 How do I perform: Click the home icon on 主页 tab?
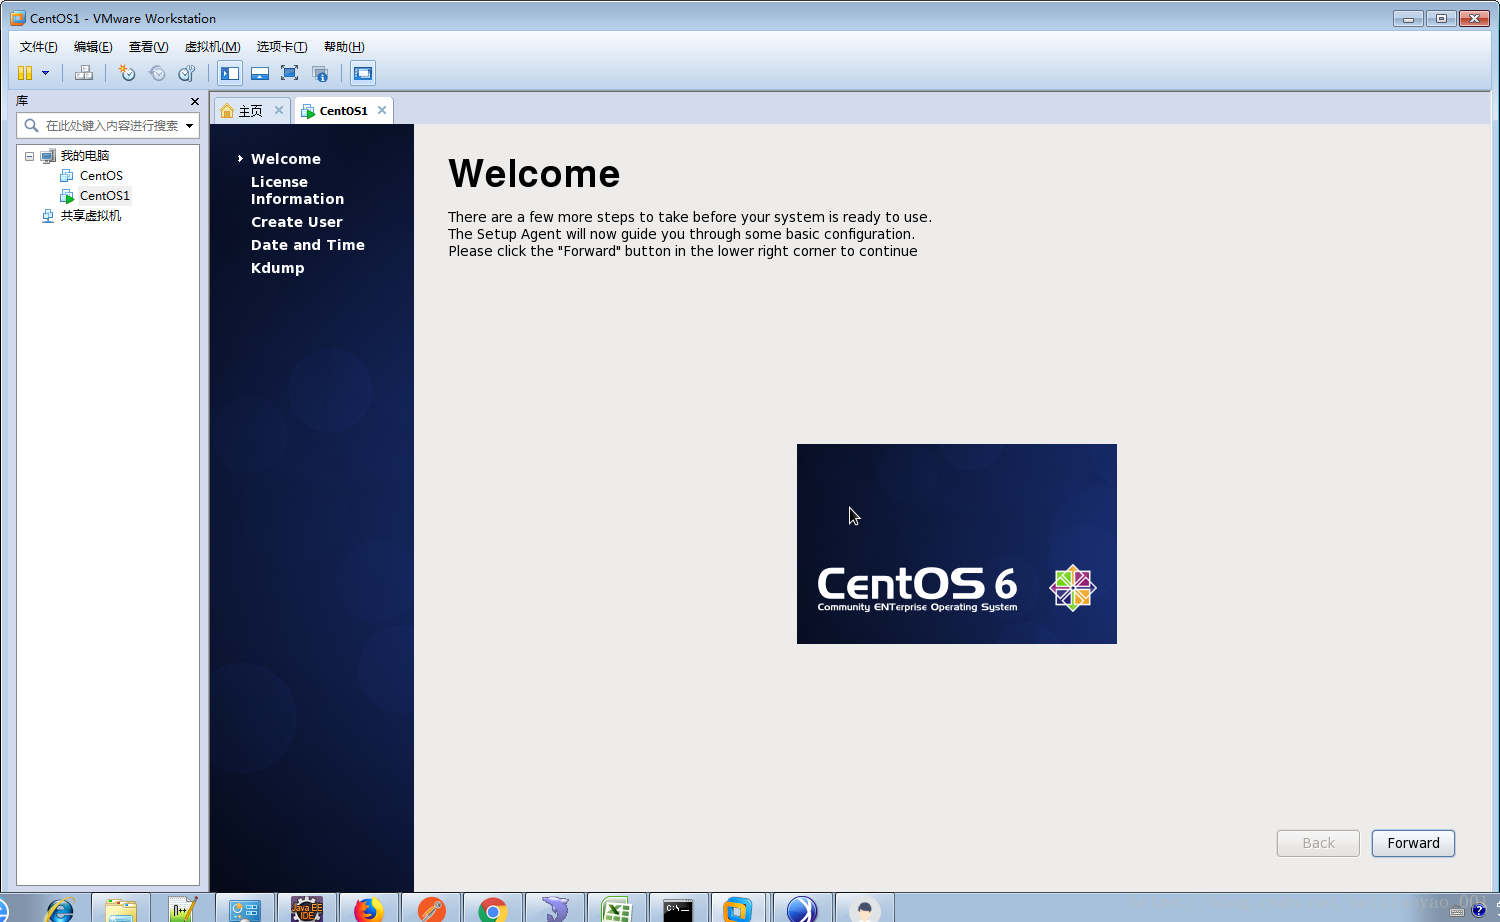pyautogui.click(x=227, y=111)
